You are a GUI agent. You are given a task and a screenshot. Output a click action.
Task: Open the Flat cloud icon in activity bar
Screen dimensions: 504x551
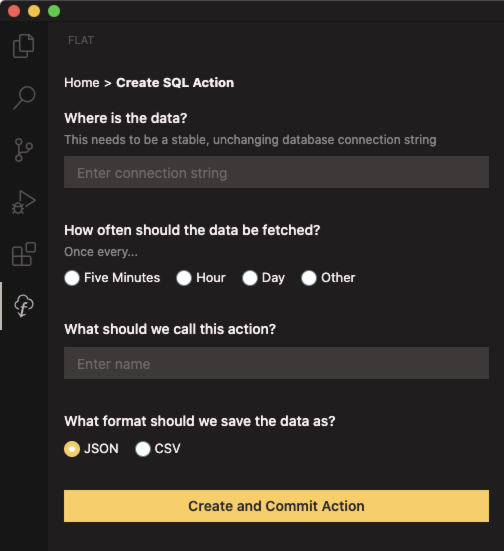[x=24, y=306]
